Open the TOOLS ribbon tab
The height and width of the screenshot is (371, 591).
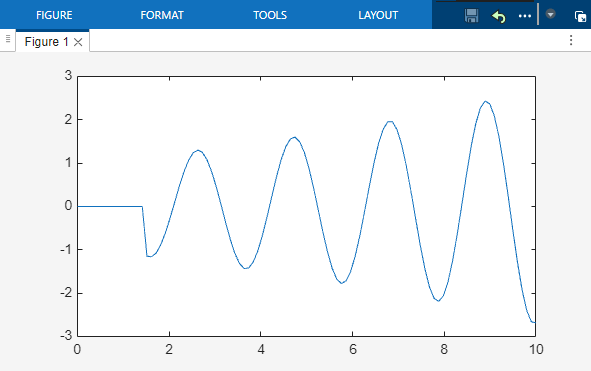270,15
